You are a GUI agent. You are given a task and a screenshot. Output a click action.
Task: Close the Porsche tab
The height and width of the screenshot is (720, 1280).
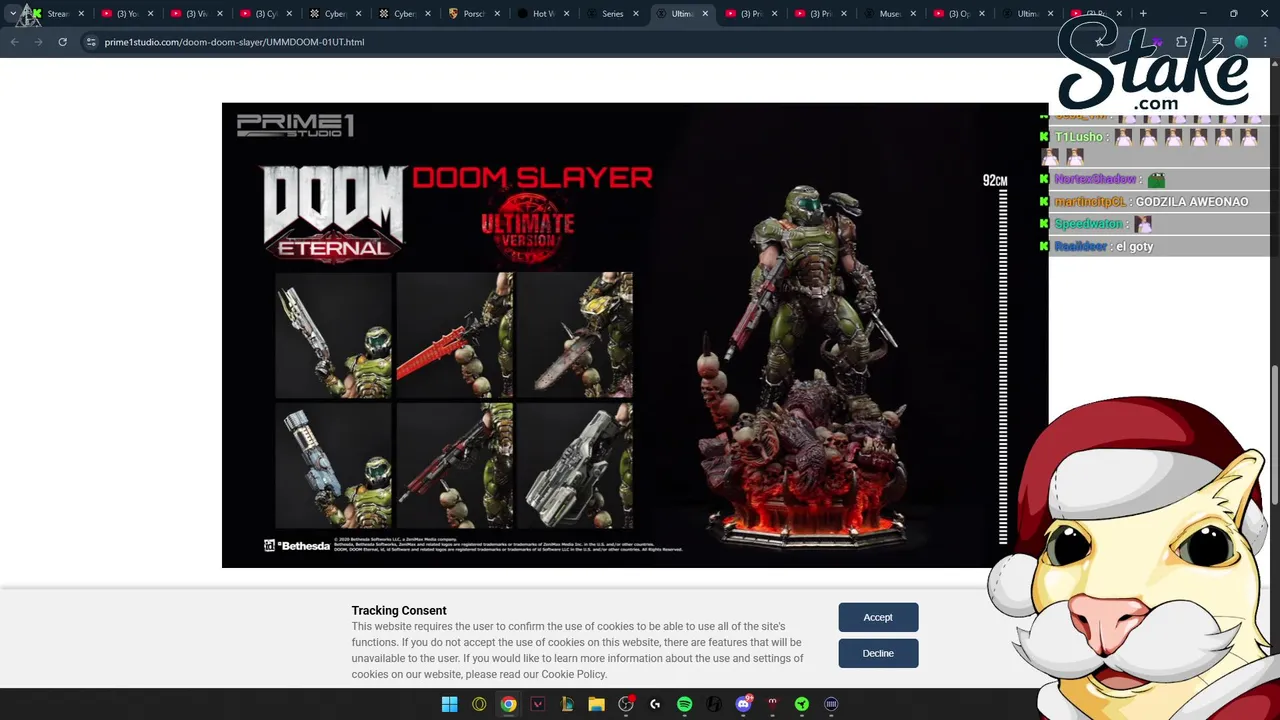click(x=497, y=14)
